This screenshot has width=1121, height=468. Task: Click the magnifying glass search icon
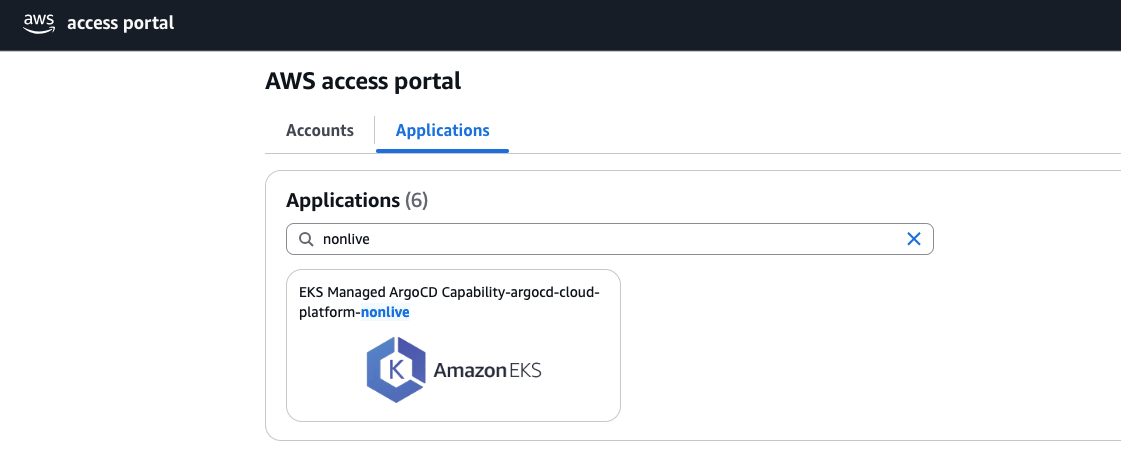(306, 239)
